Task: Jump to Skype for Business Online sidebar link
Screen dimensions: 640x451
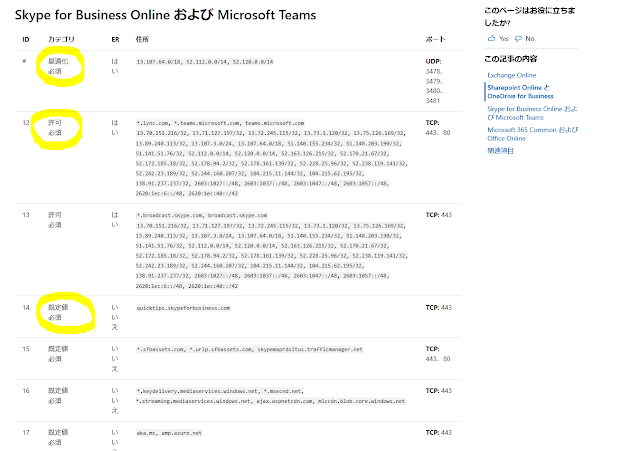Action: tap(532, 113)
